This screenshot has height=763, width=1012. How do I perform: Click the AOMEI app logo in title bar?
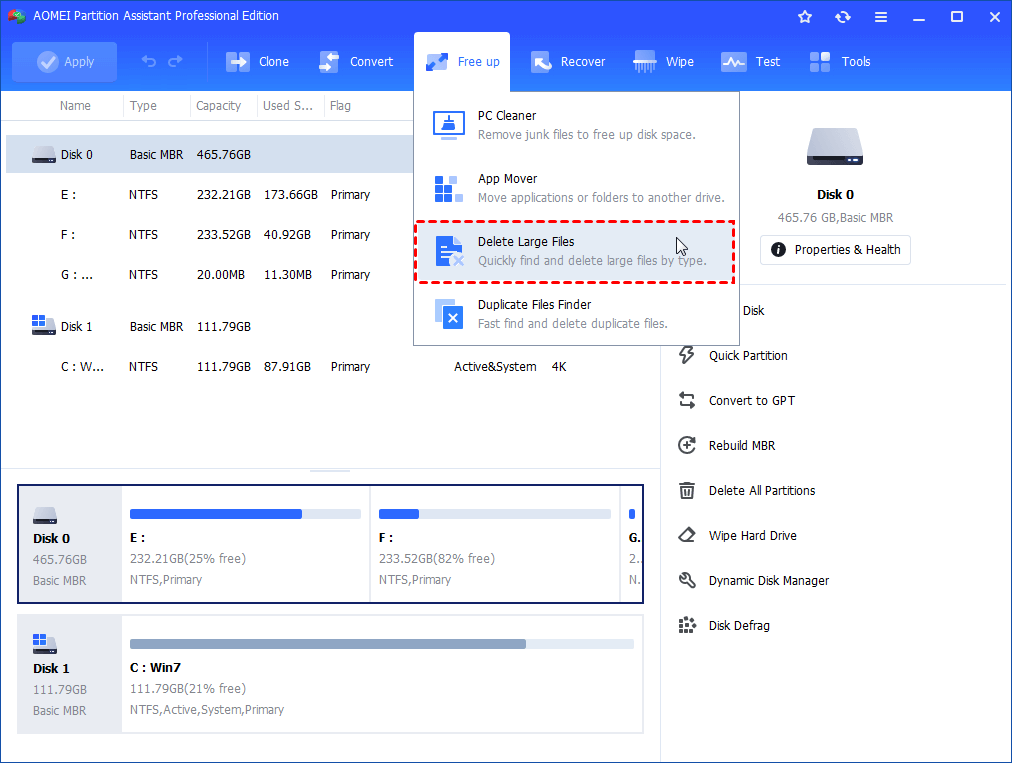17,15
